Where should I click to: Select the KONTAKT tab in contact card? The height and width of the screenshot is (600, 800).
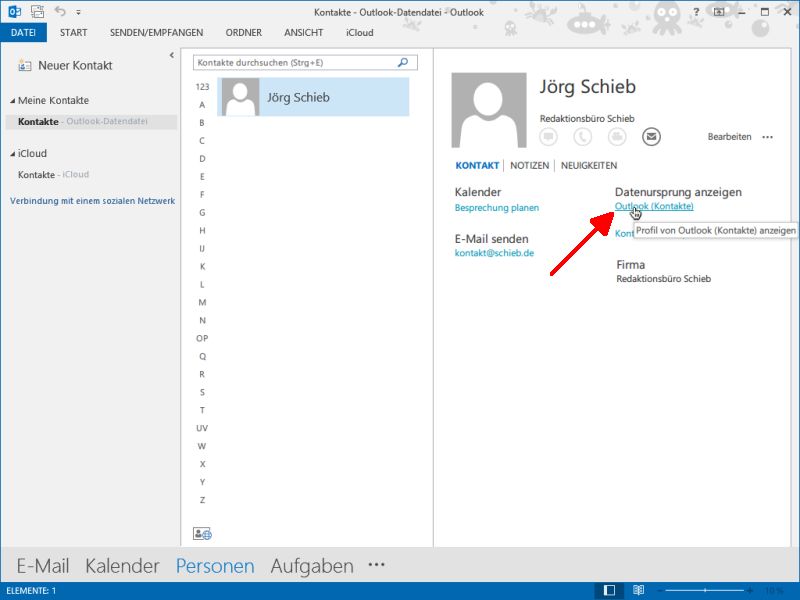pyautogui.click(x=477, y=165)
